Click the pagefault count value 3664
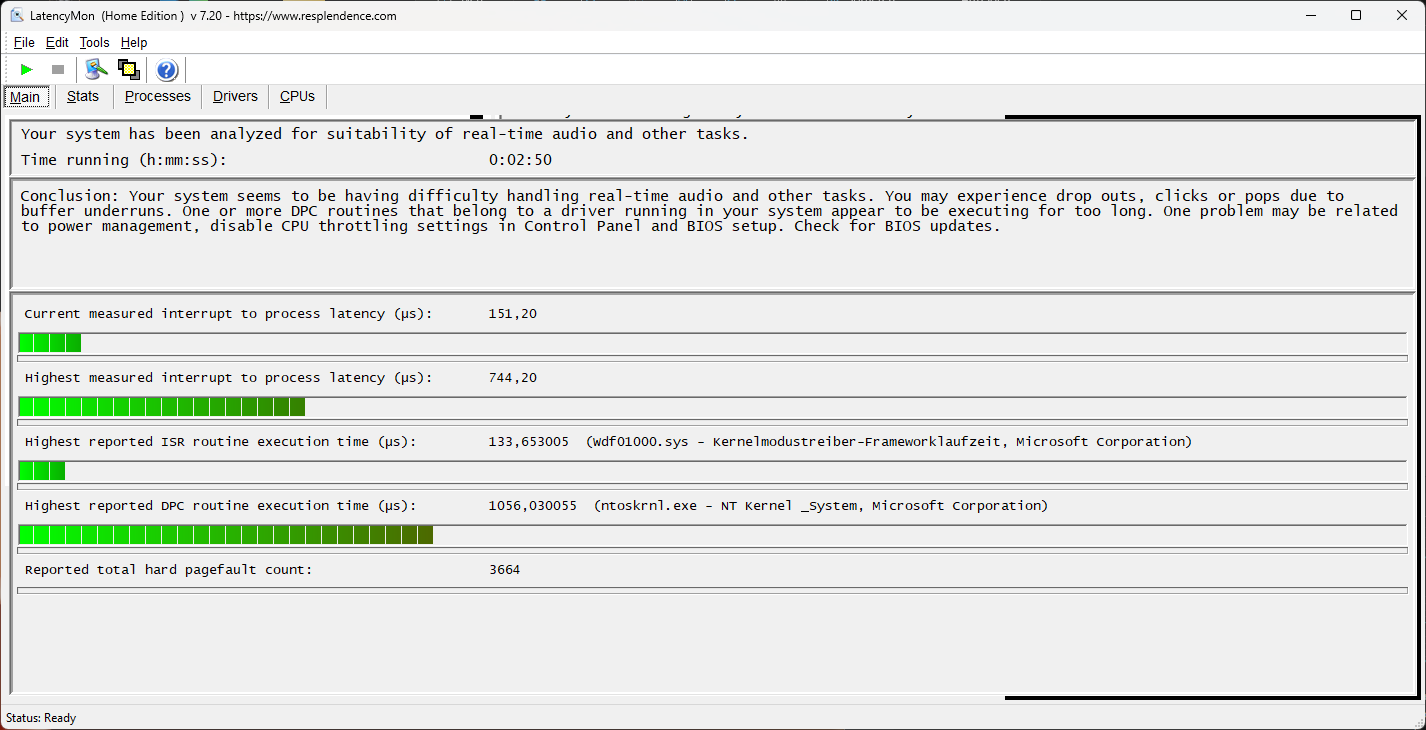1426x730 pixels. coord(504,570)
